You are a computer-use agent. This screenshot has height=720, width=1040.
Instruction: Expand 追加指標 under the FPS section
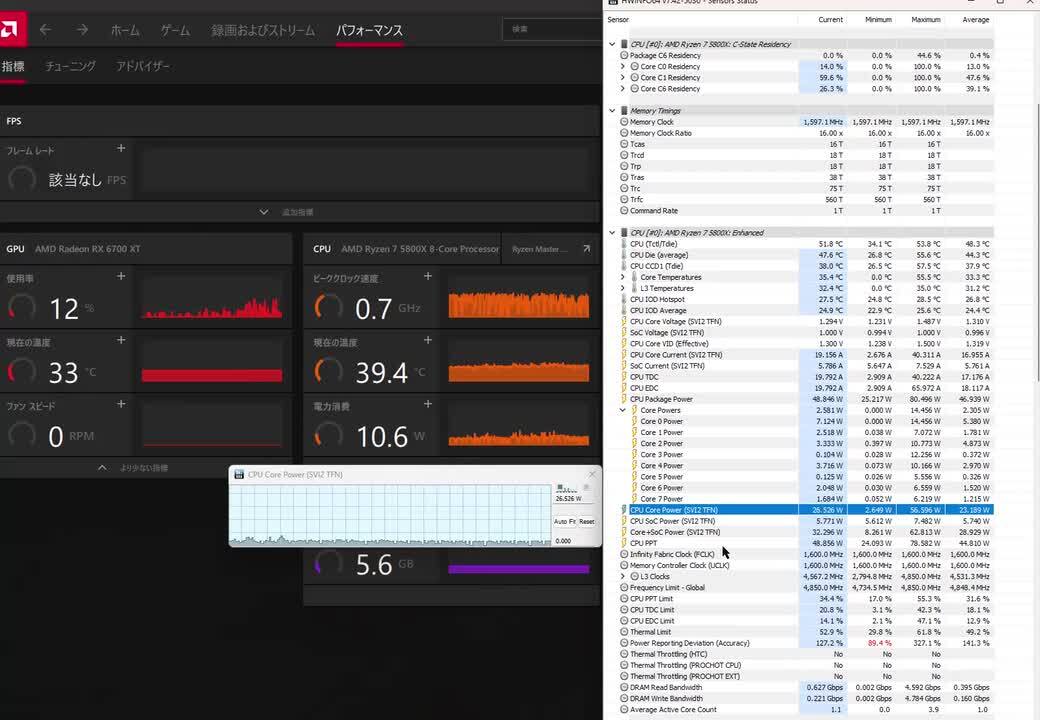click(x=288, y=212)
